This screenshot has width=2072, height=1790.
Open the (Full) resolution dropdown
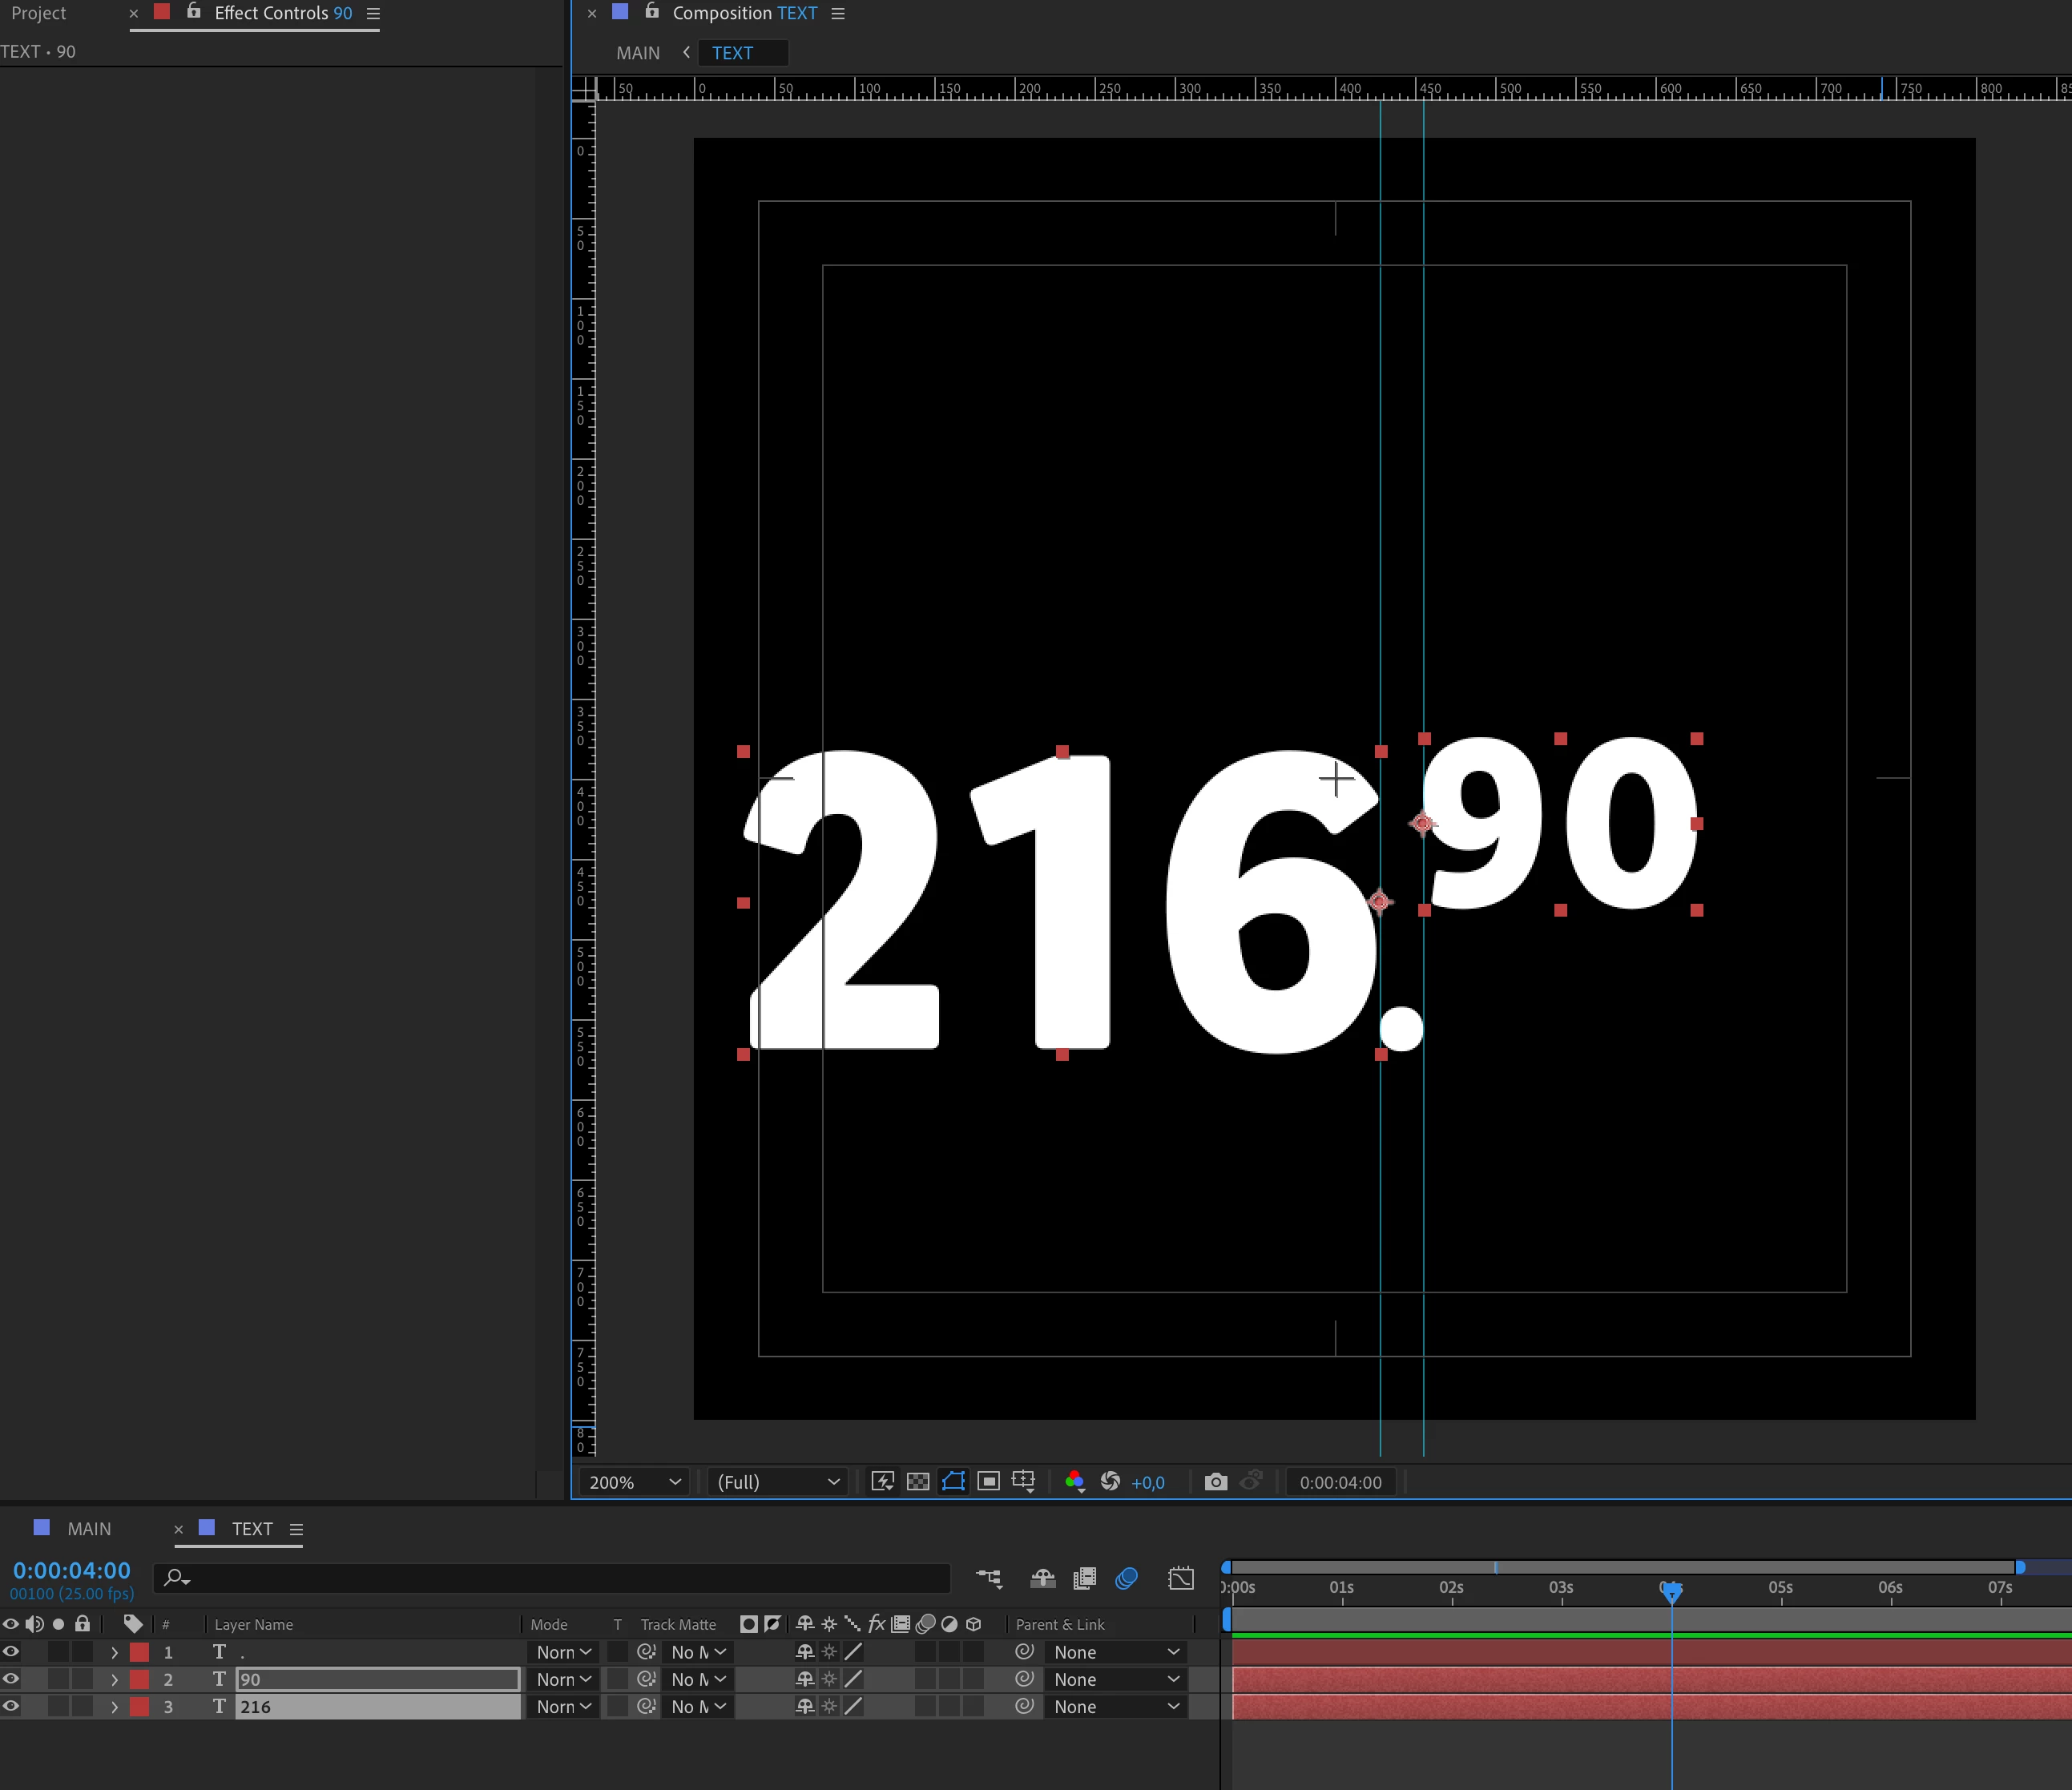[x=777, y=1482]
